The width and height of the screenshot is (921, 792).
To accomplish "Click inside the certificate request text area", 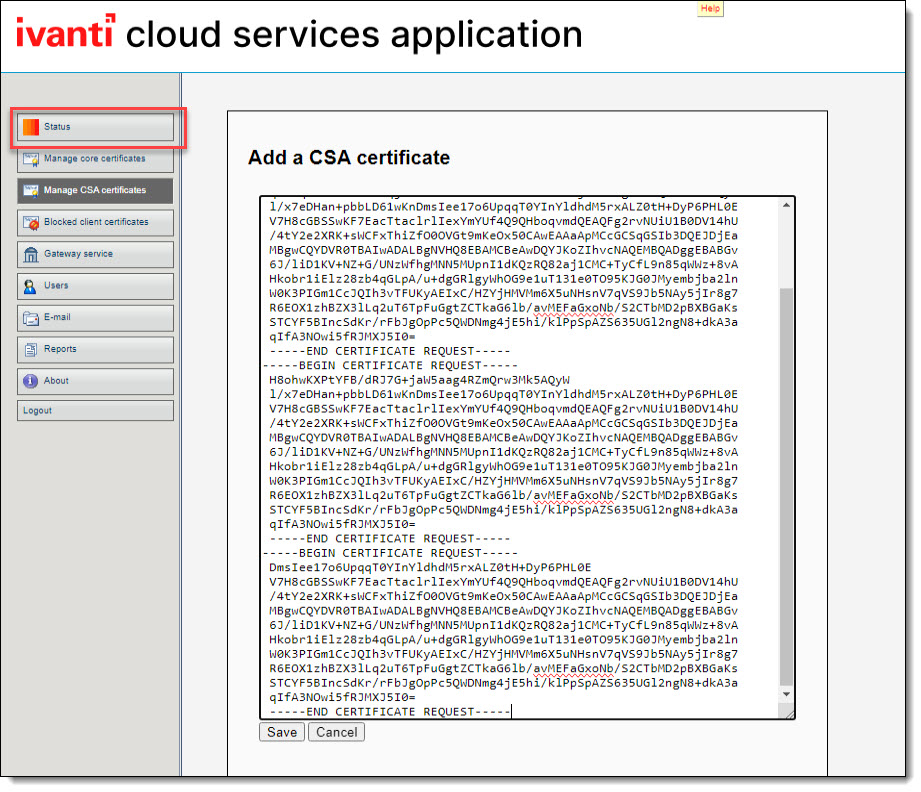I will pyautogui.click(x=520, y=450).
